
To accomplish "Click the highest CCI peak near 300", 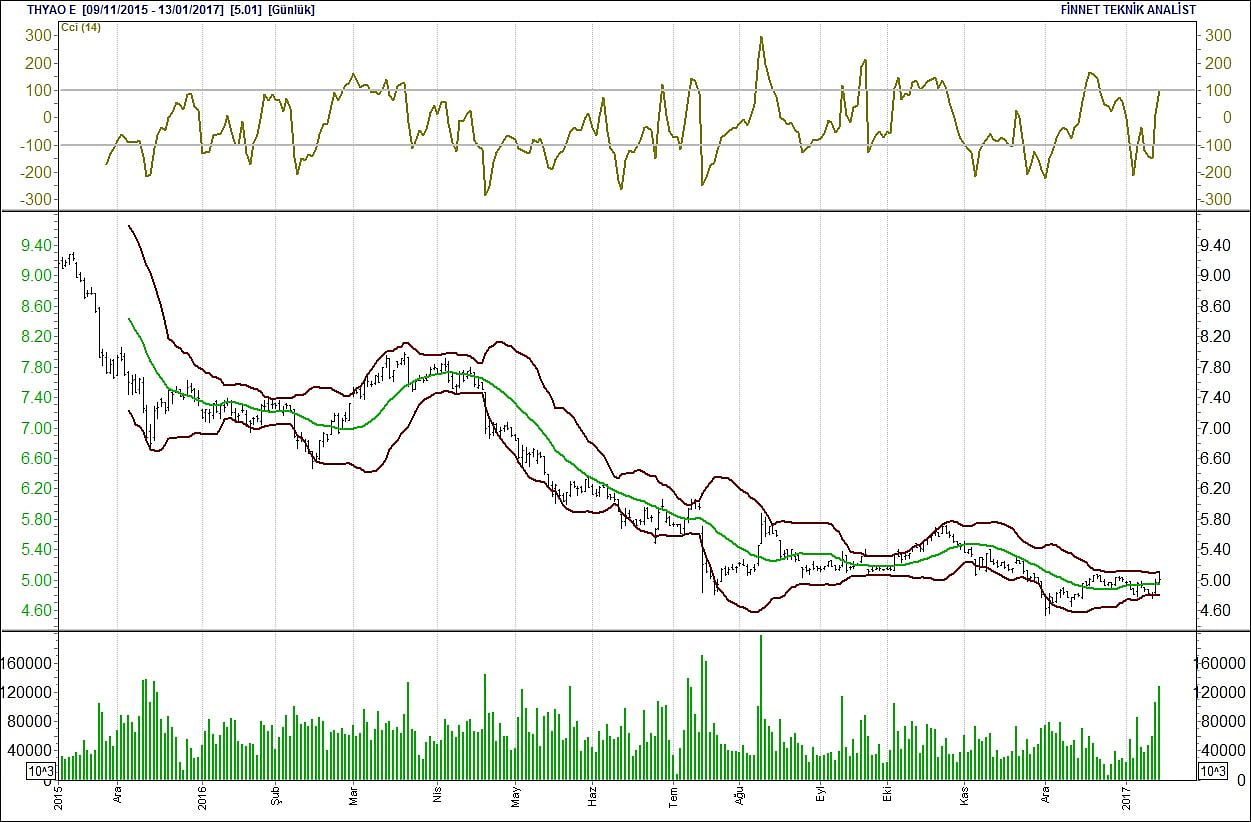I will 761,38.
